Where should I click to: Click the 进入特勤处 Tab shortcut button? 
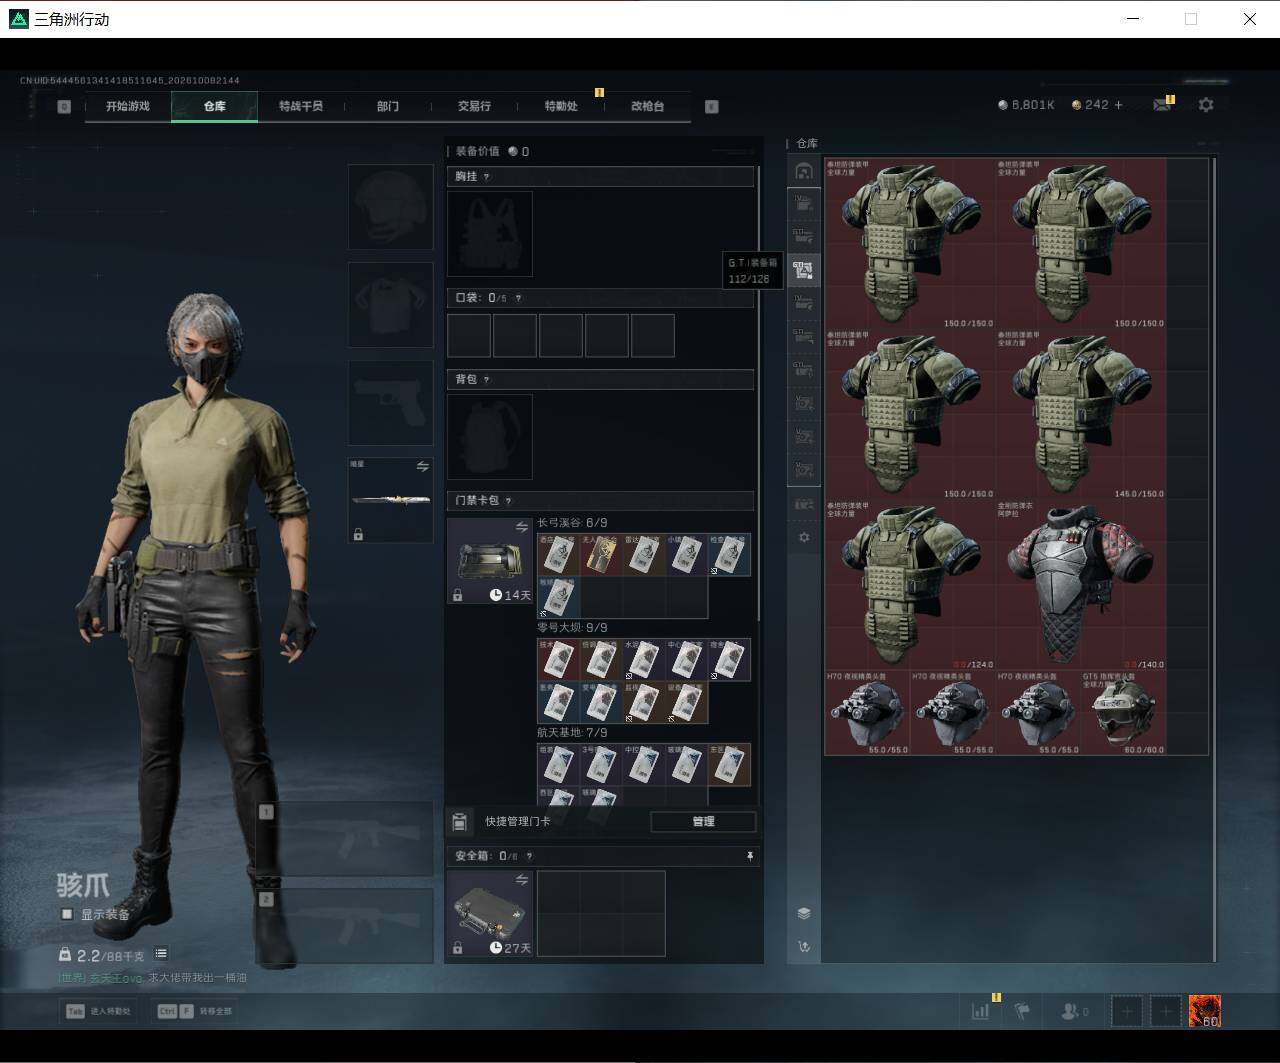[100, 1011]
